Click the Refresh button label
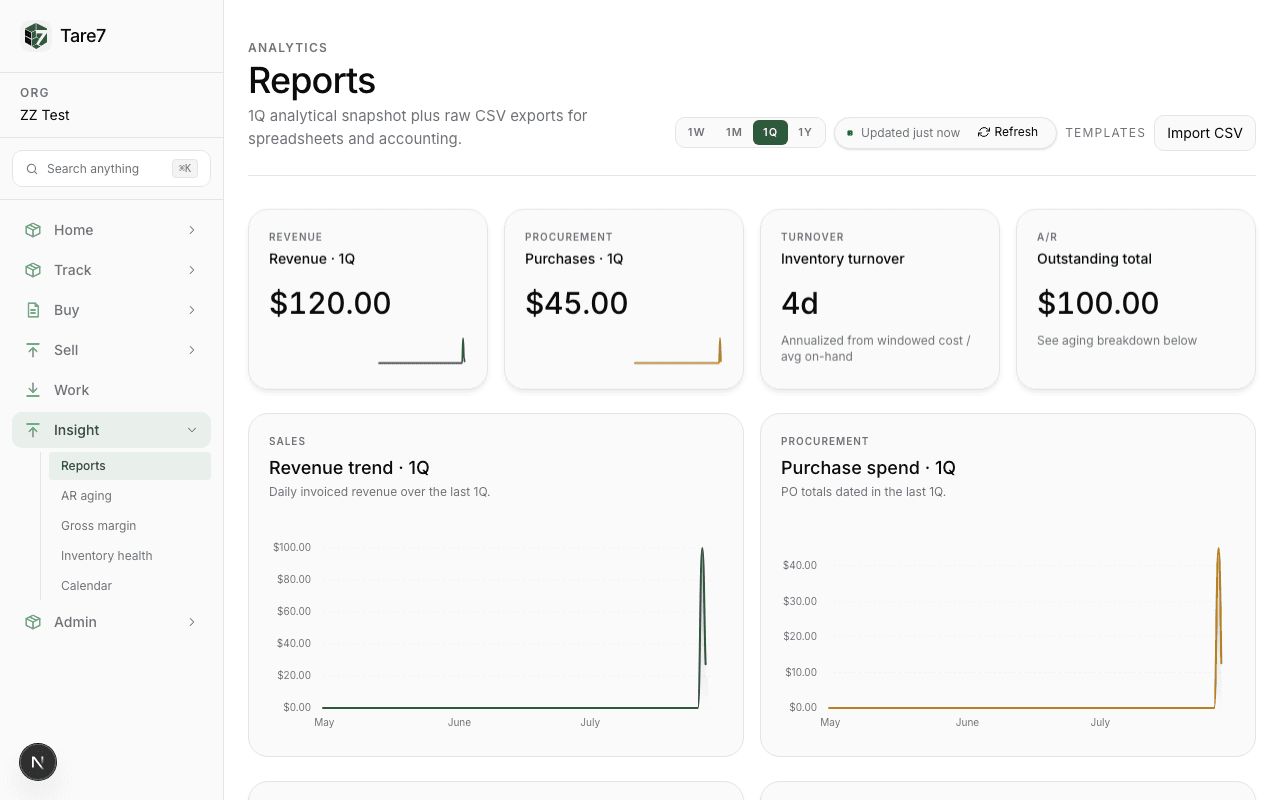Viewport: 1280px width, 800px height. [x=1016, y=132]
